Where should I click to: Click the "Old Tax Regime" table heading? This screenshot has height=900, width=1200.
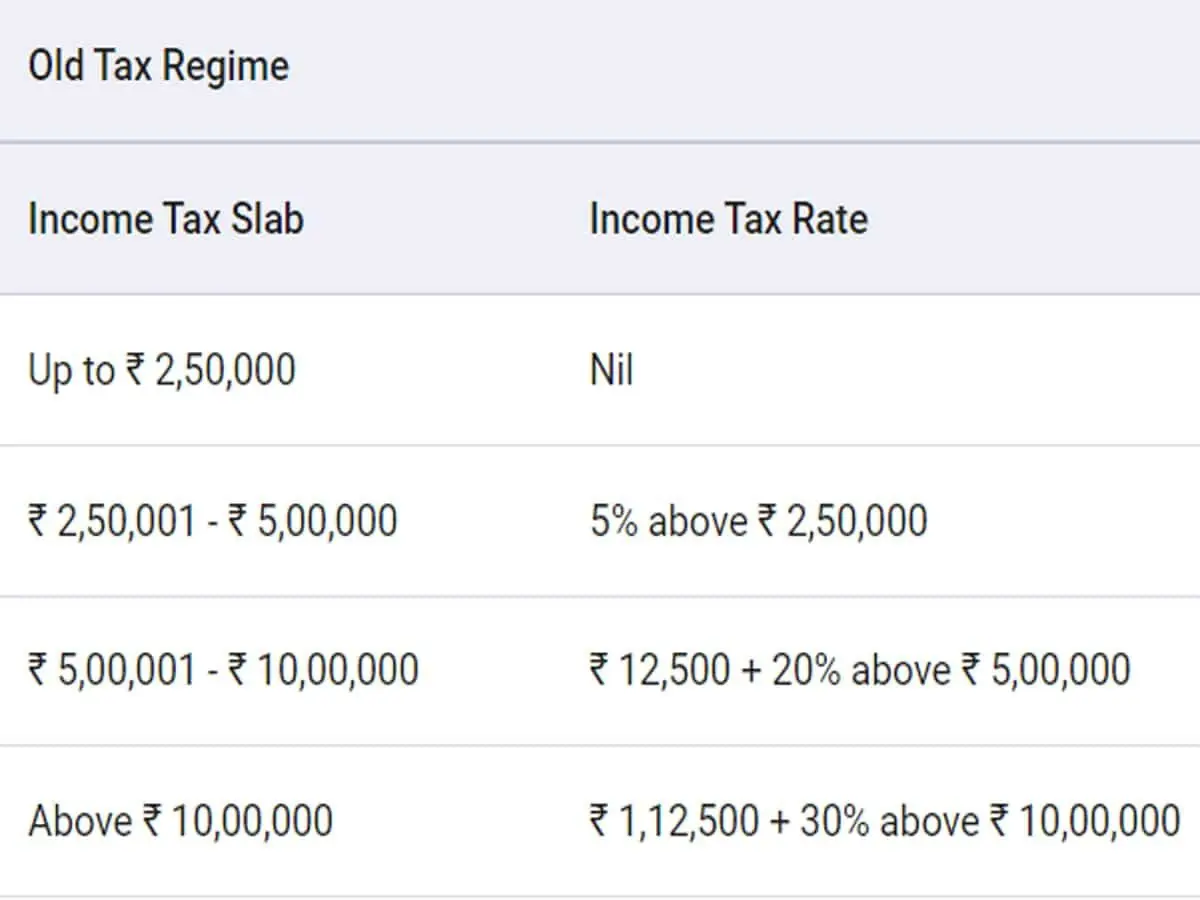(x=158, y=67)
